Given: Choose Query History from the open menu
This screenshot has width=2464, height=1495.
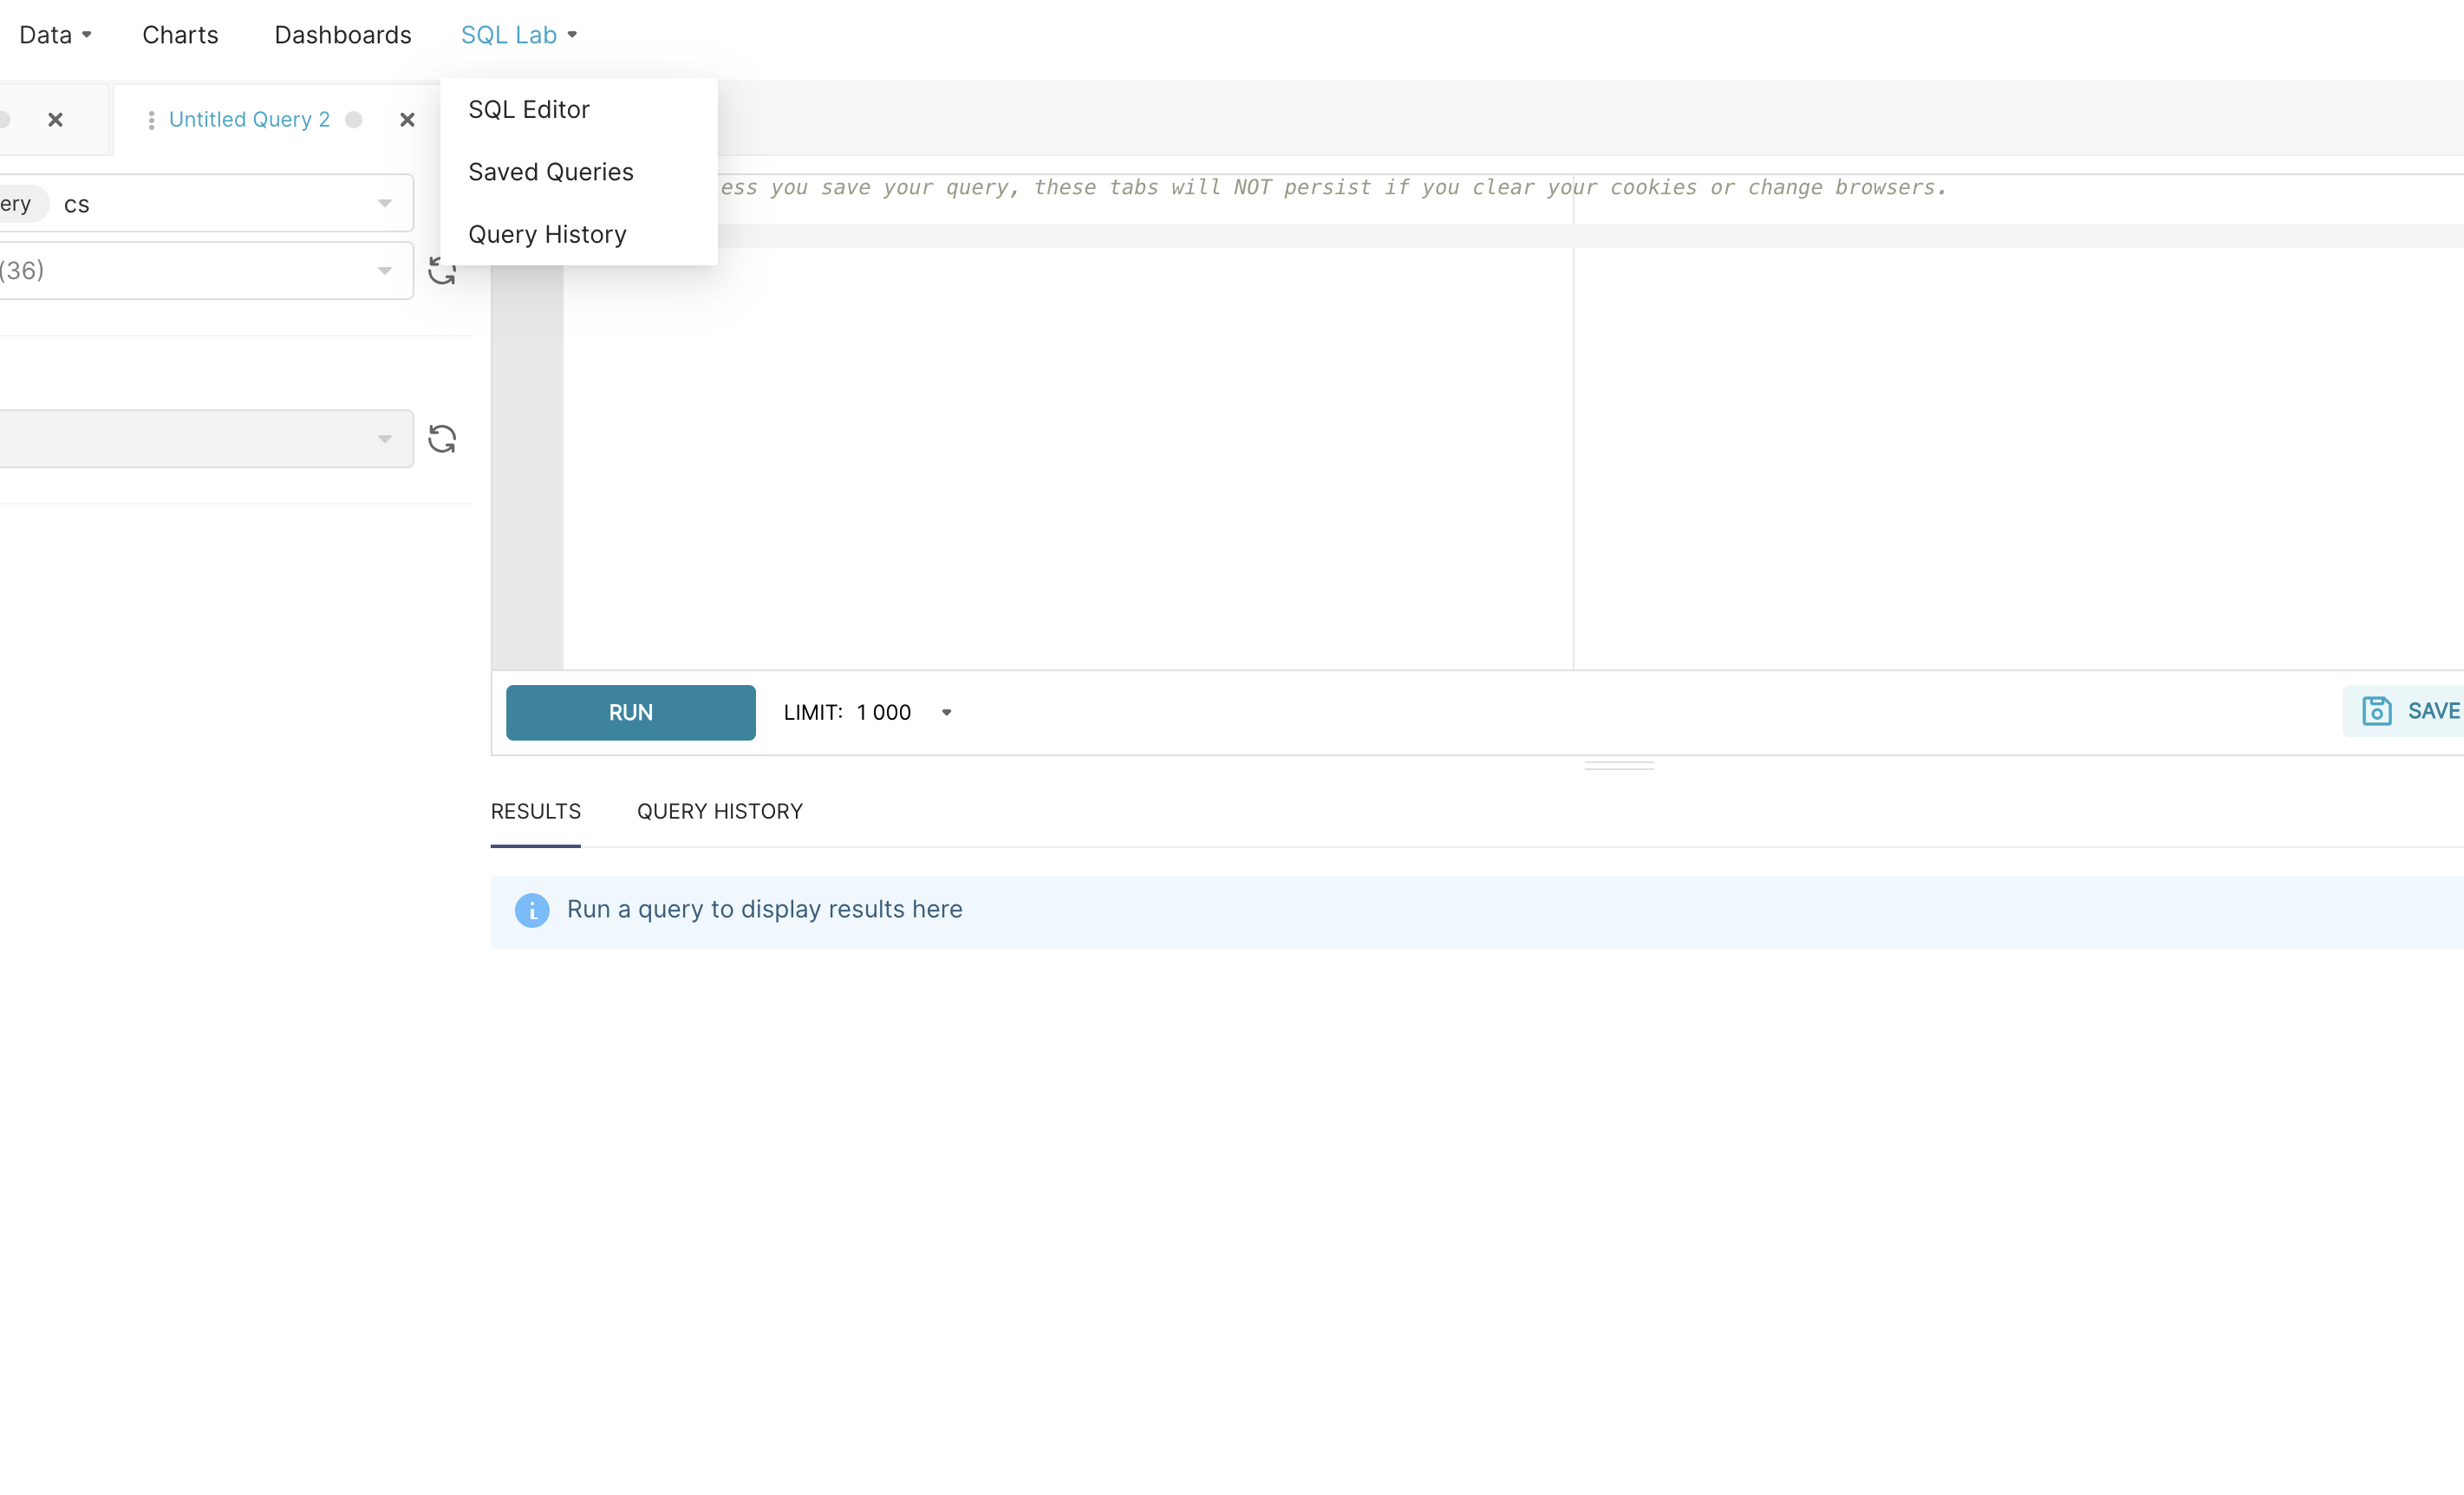Looking at the screenshot, I should pos(547,233).
